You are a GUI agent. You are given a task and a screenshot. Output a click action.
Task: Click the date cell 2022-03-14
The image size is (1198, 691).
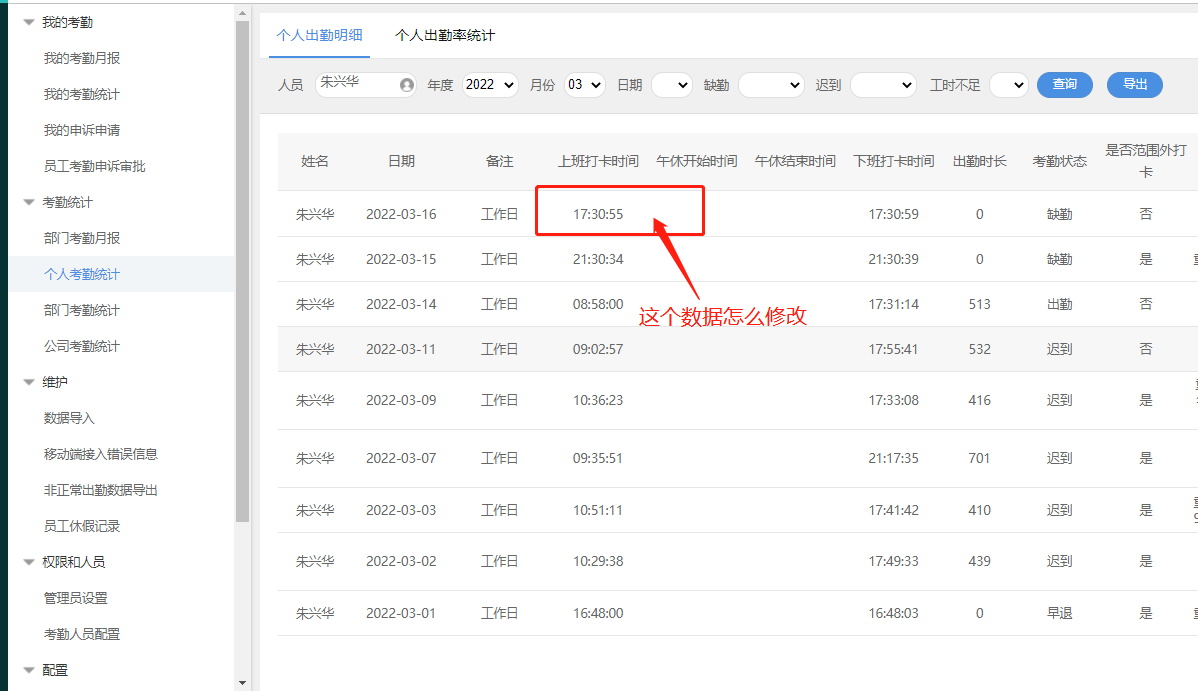pos(401,304)
